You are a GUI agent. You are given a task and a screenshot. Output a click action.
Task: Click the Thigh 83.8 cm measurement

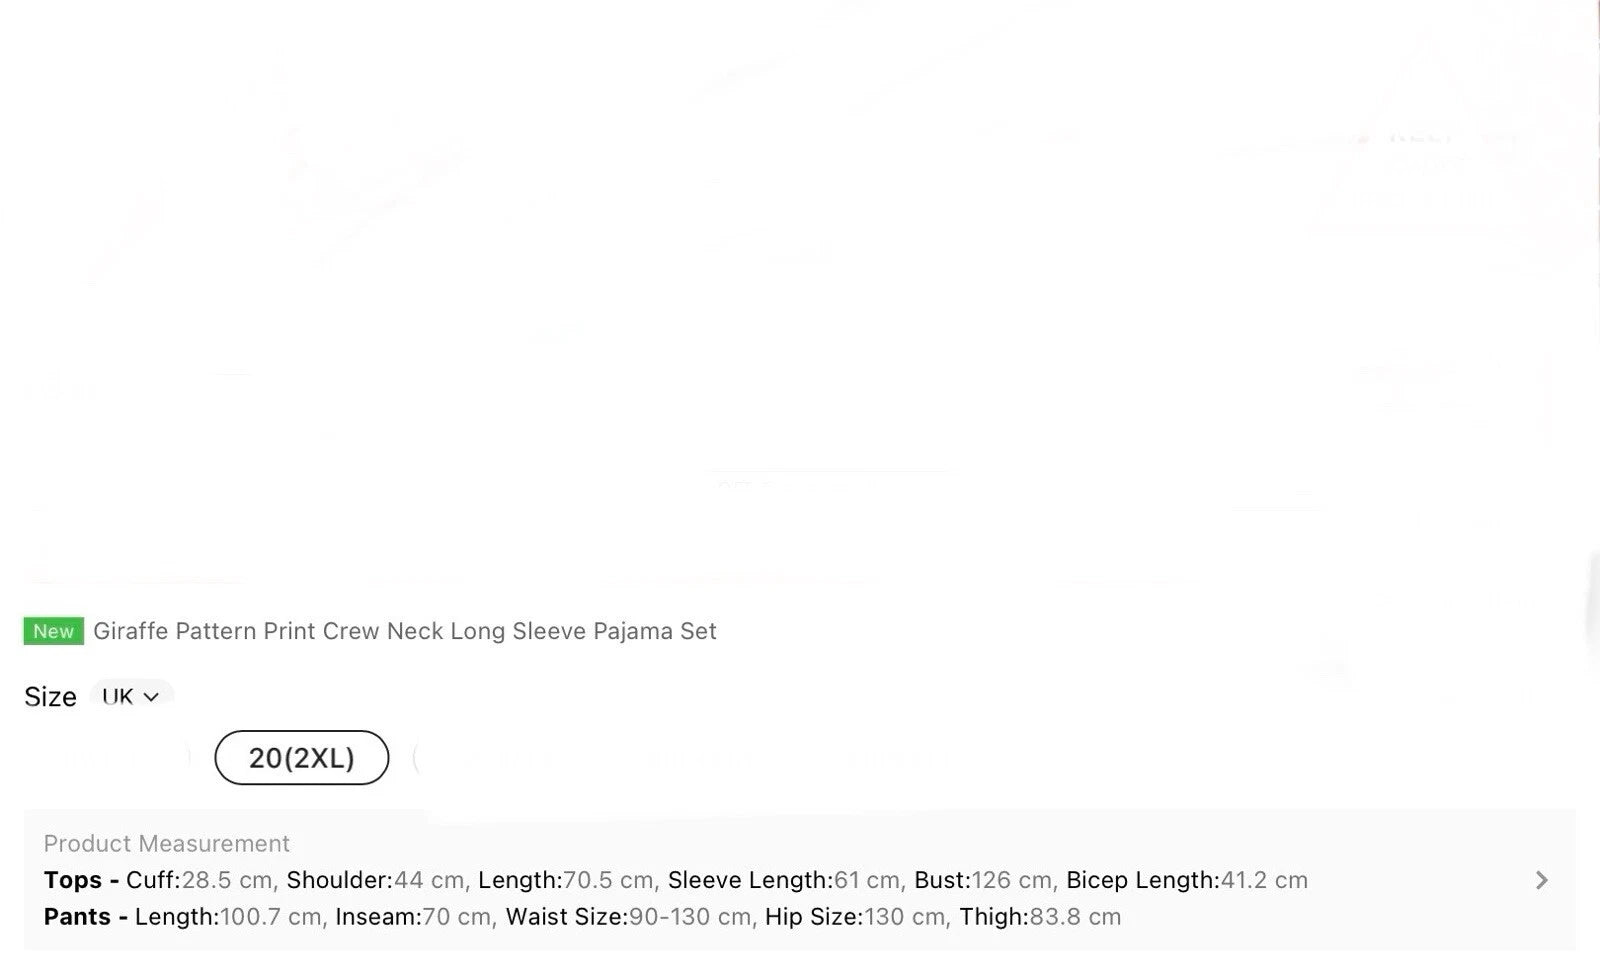click(1040, 917)
